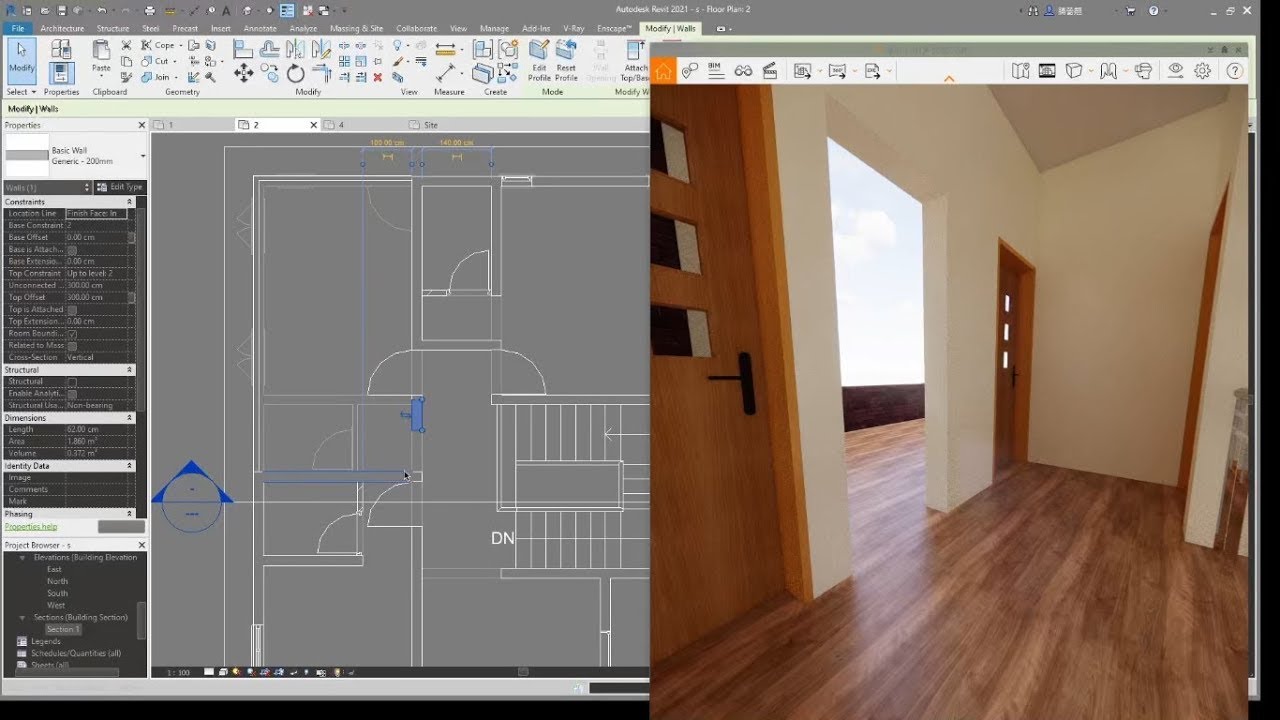Open the Annotate ribbon tab
Viewport: 1280px width, 720px height.
pyautogui.click(x=260, y=29)
